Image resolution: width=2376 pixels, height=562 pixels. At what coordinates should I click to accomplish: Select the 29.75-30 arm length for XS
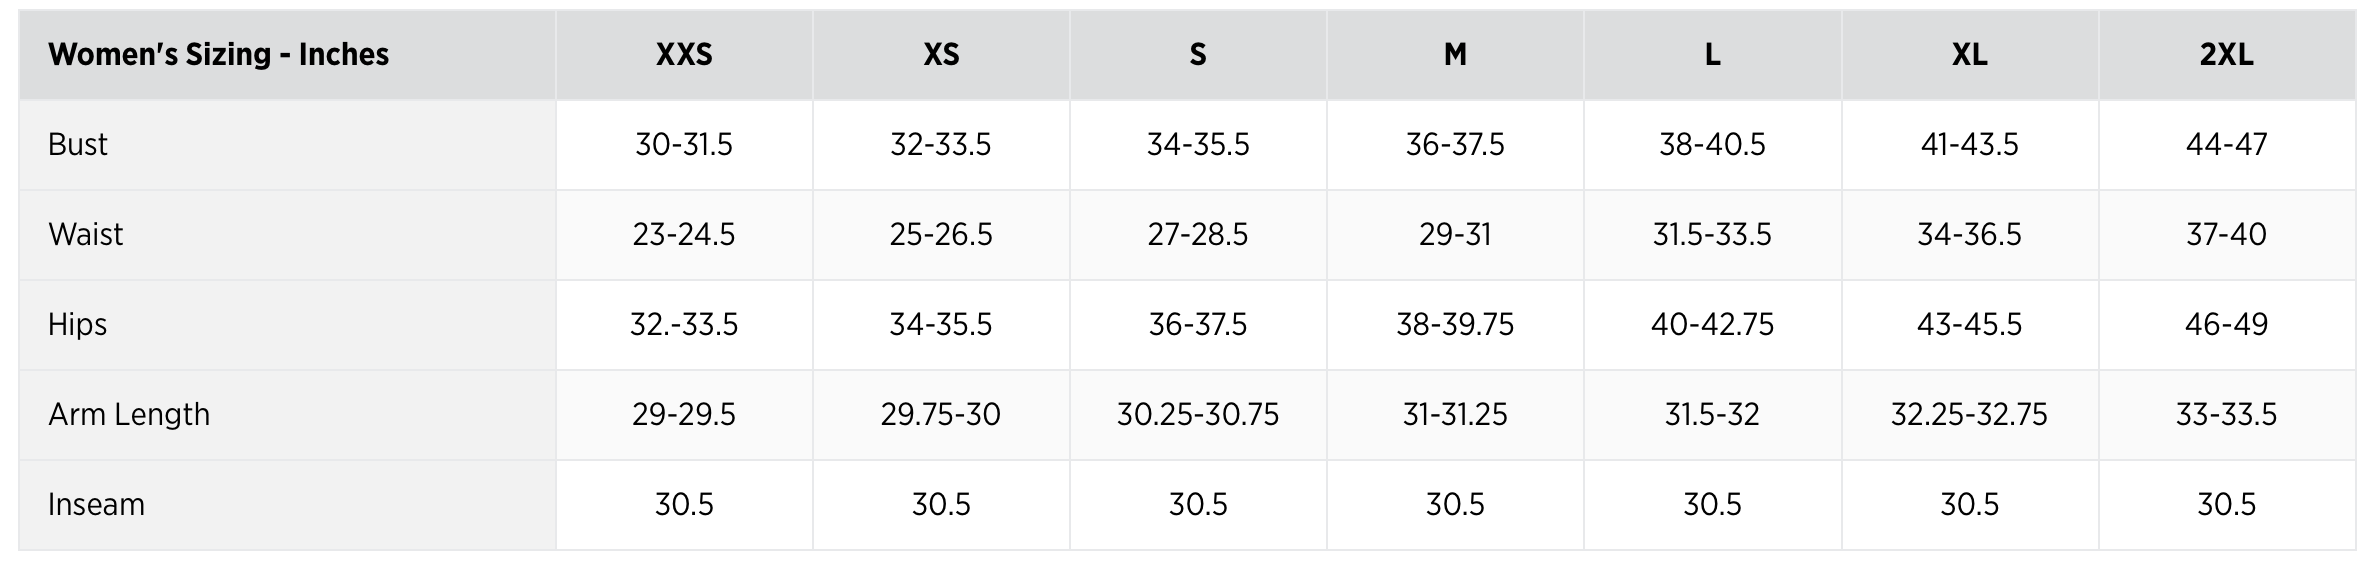941,414
